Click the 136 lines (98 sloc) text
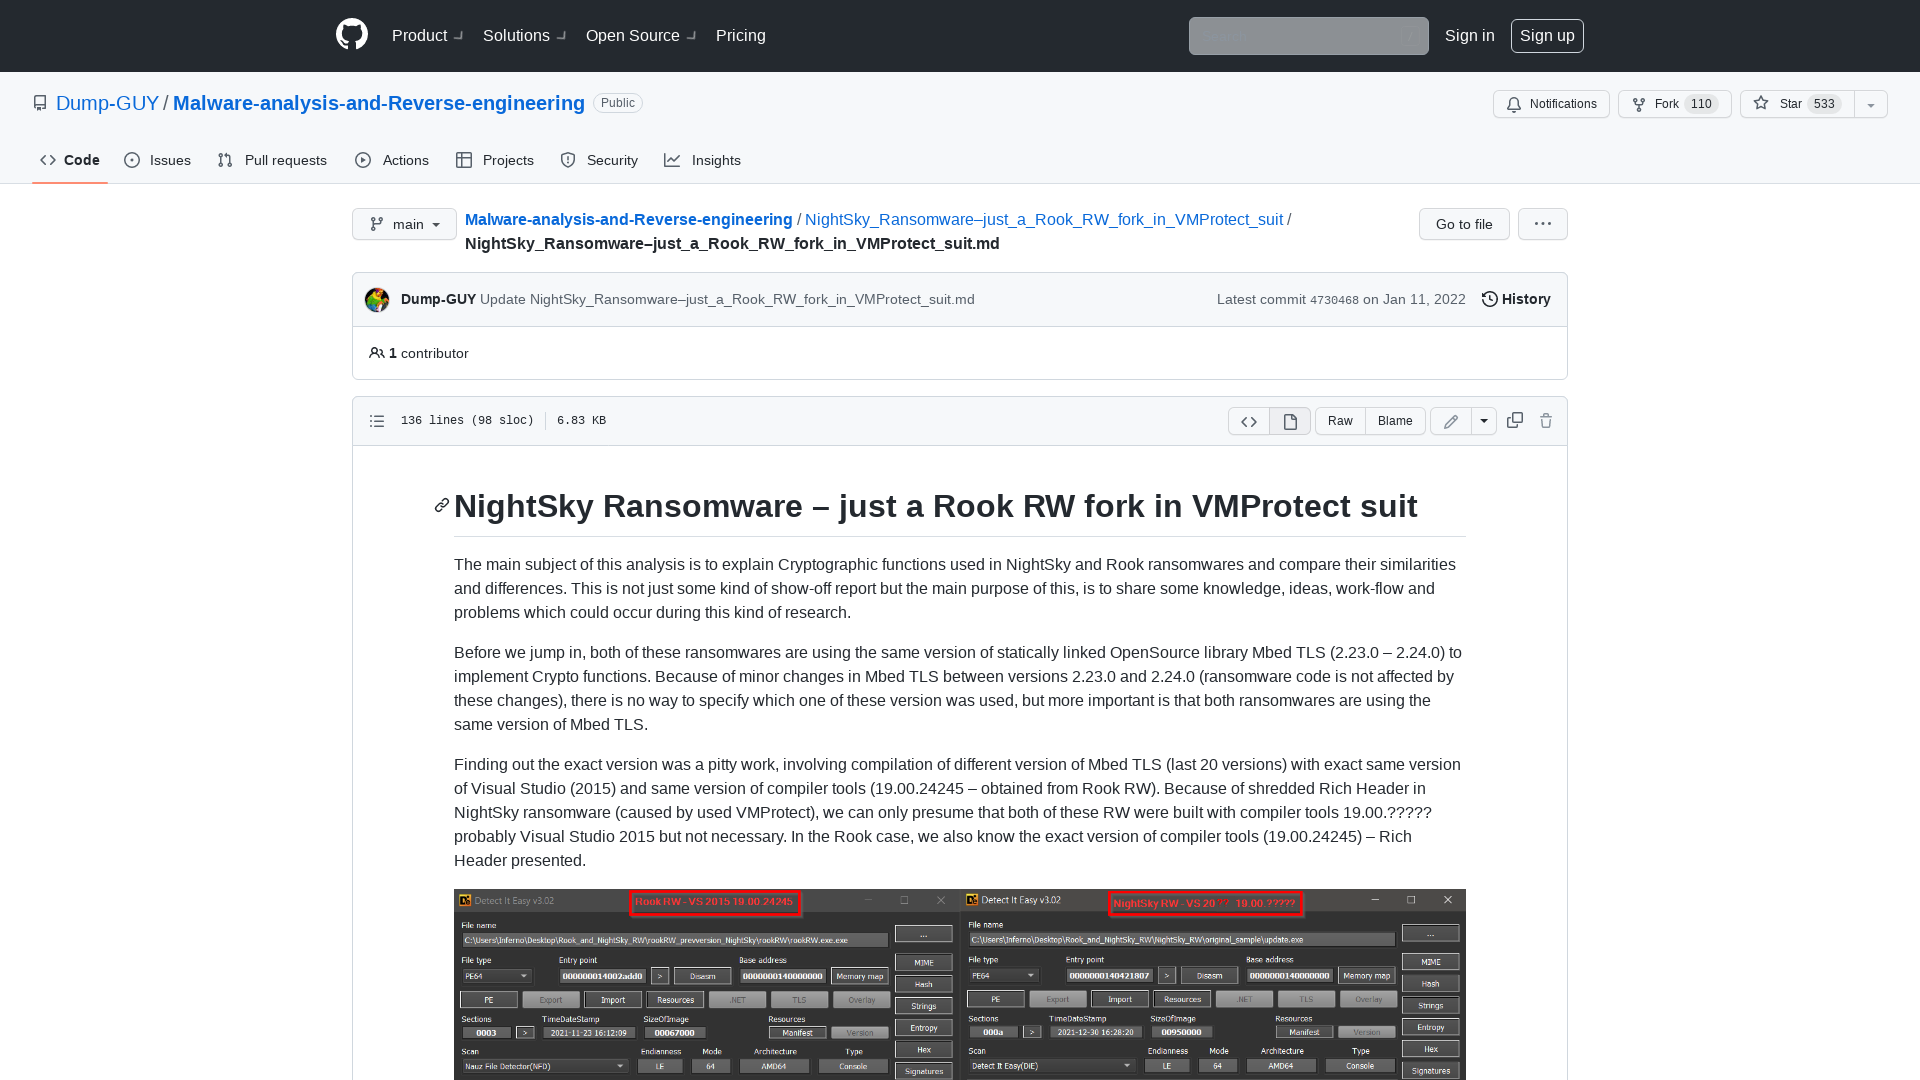 [x=467, y=421]
